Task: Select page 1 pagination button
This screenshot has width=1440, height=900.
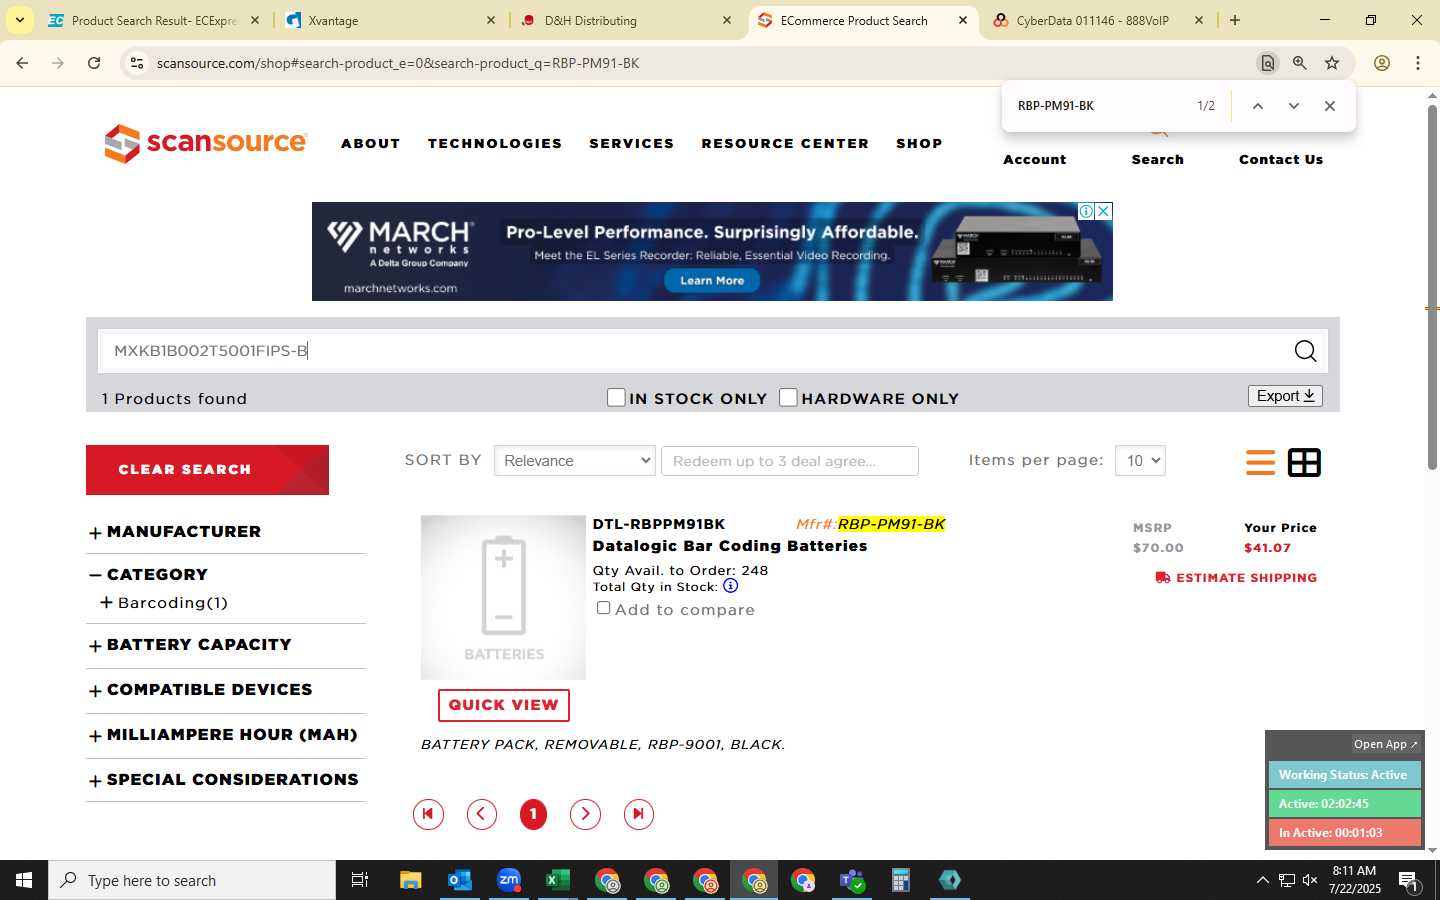Action: (533, 814)
